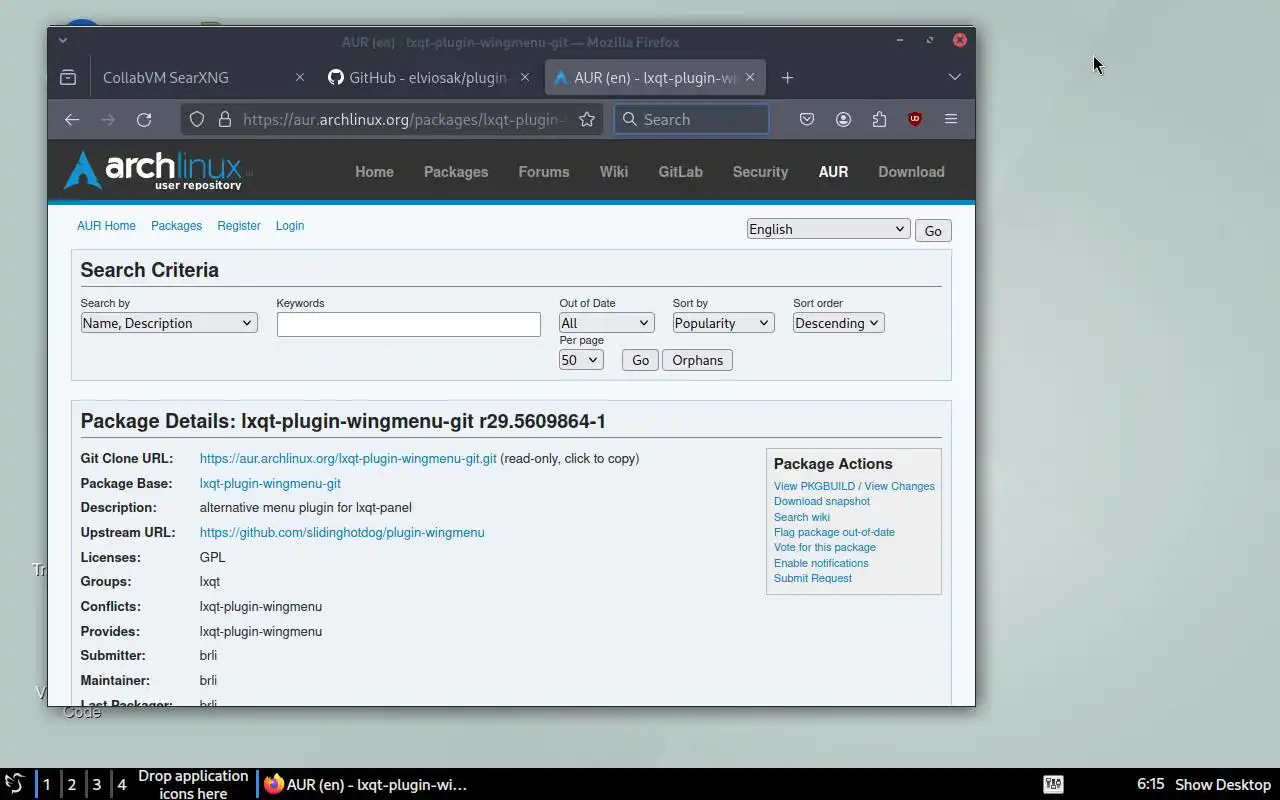Click Show Desktop on taskbar
The width and height of the screenshot is (1280, 800).
pyautogui.click(x=1223, y=785)
